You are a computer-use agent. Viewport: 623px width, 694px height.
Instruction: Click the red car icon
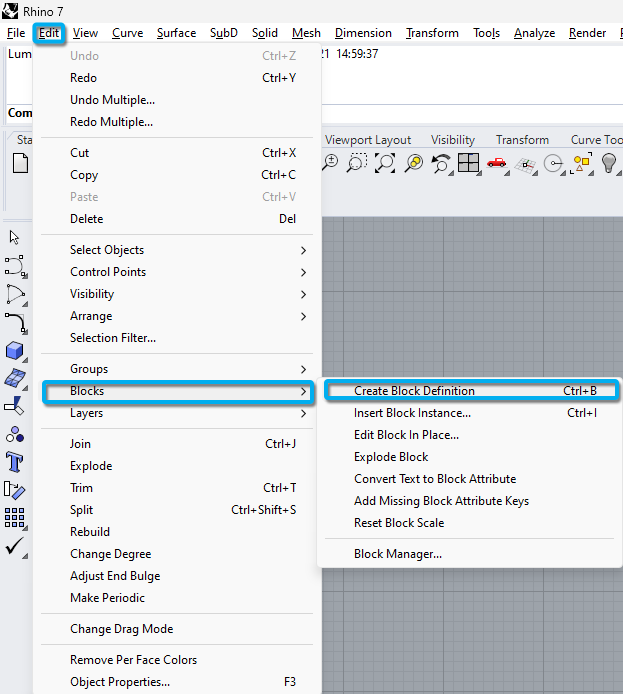497,163
